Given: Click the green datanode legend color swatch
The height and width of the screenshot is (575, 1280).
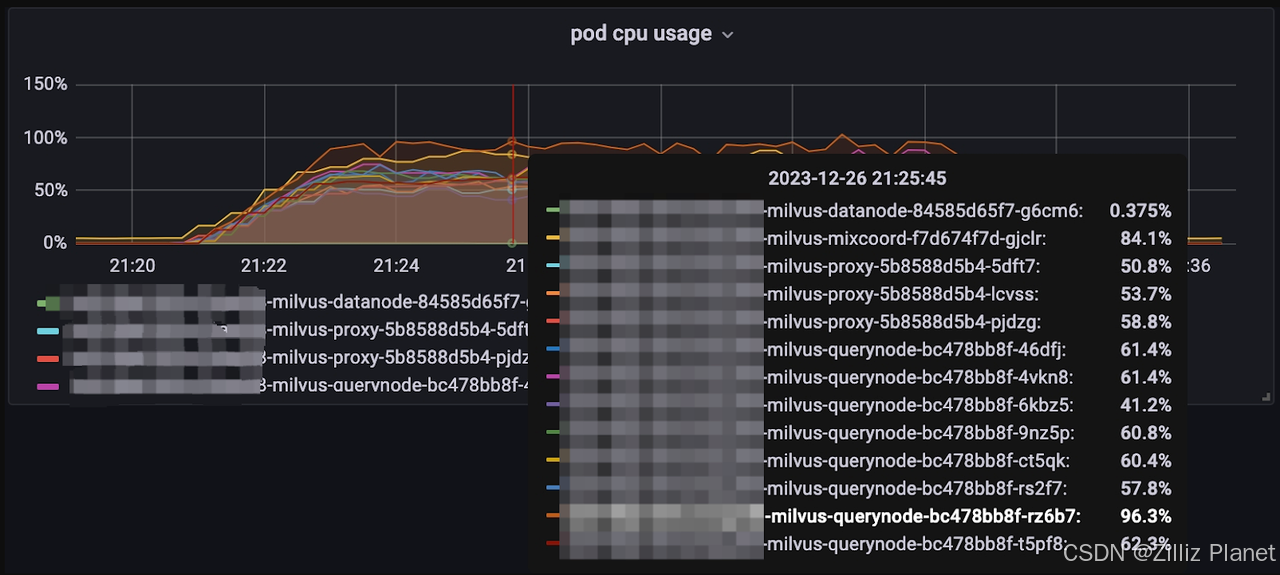Looking at the screenshot, I should point(47,302).
